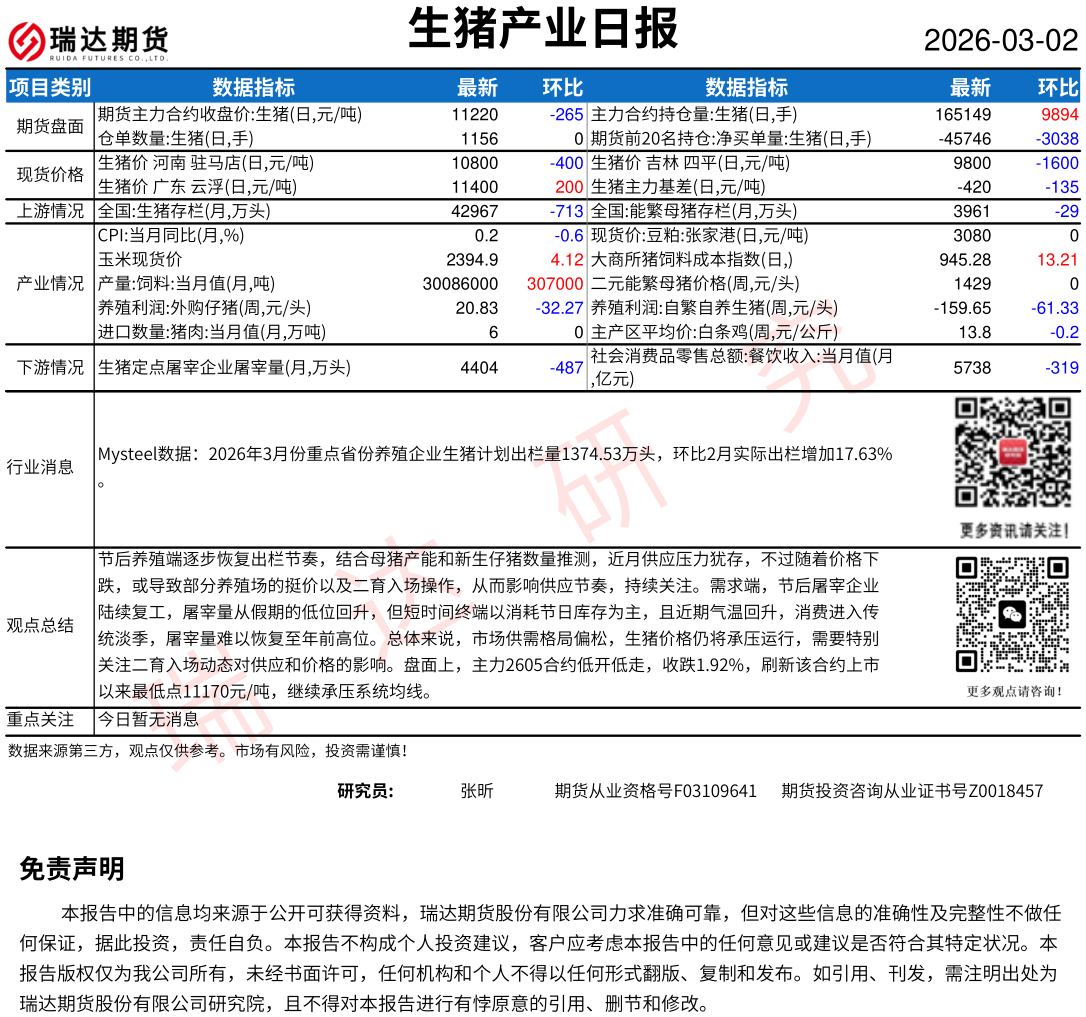Click the 行业消息 row label
Screen dimensions: 1086x1017
coord(40,467)
